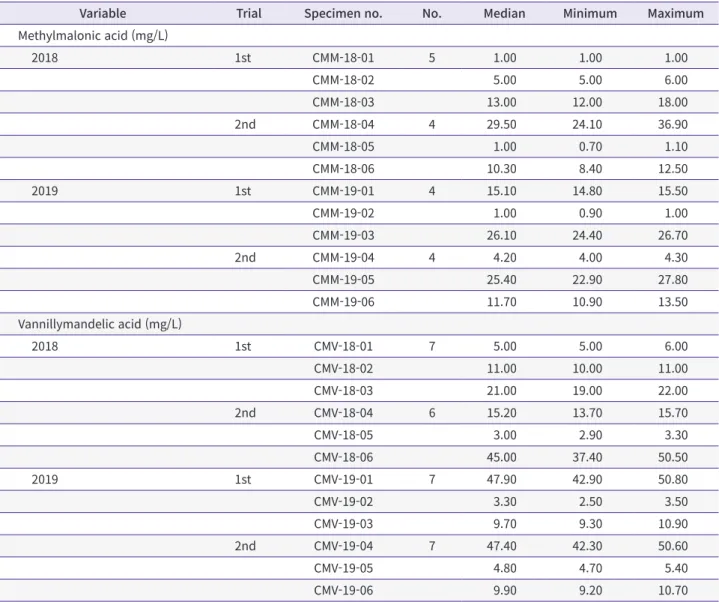Click specimen CMV-19-05
The height and width of the screenshot is (602, 719).
click(x=343, y=568)
